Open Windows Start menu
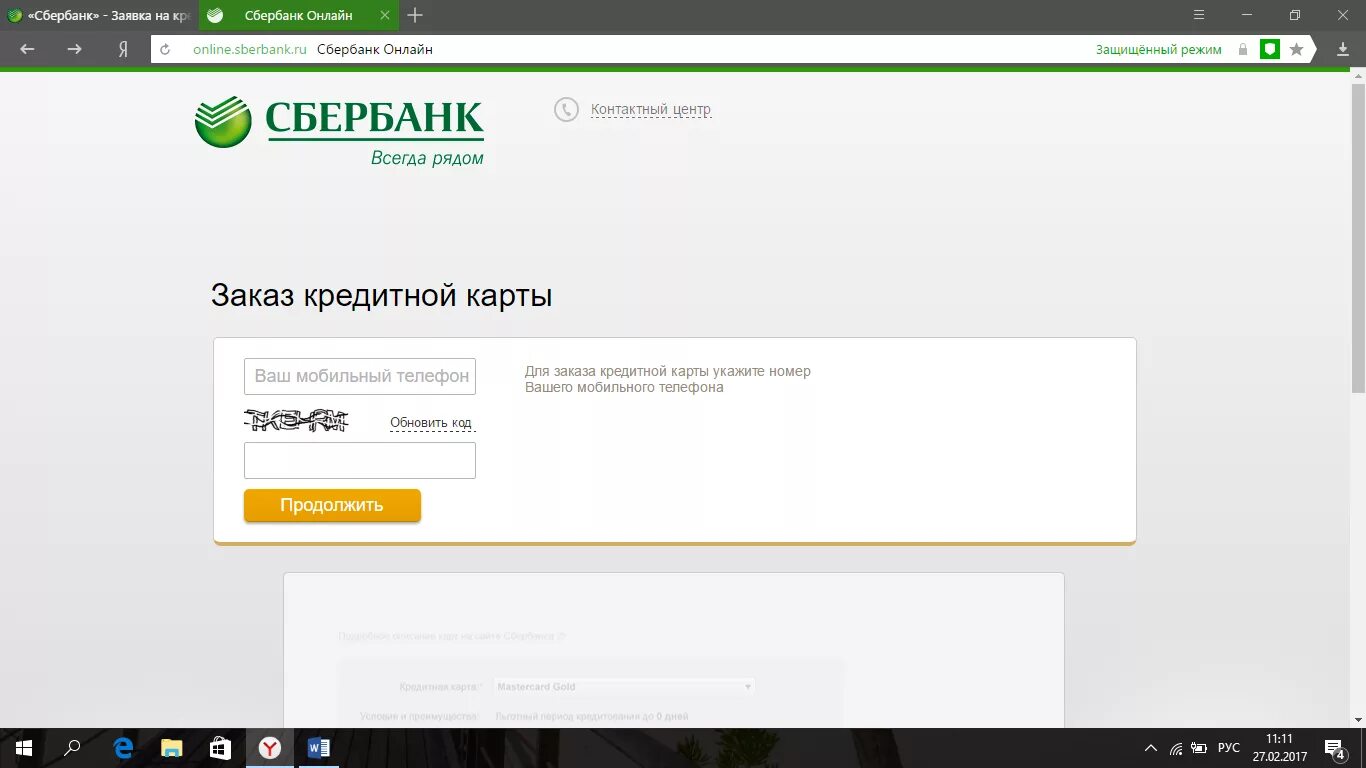Image resolution: width=1366 pixels, height=768 pixels. tap(23, 748)
